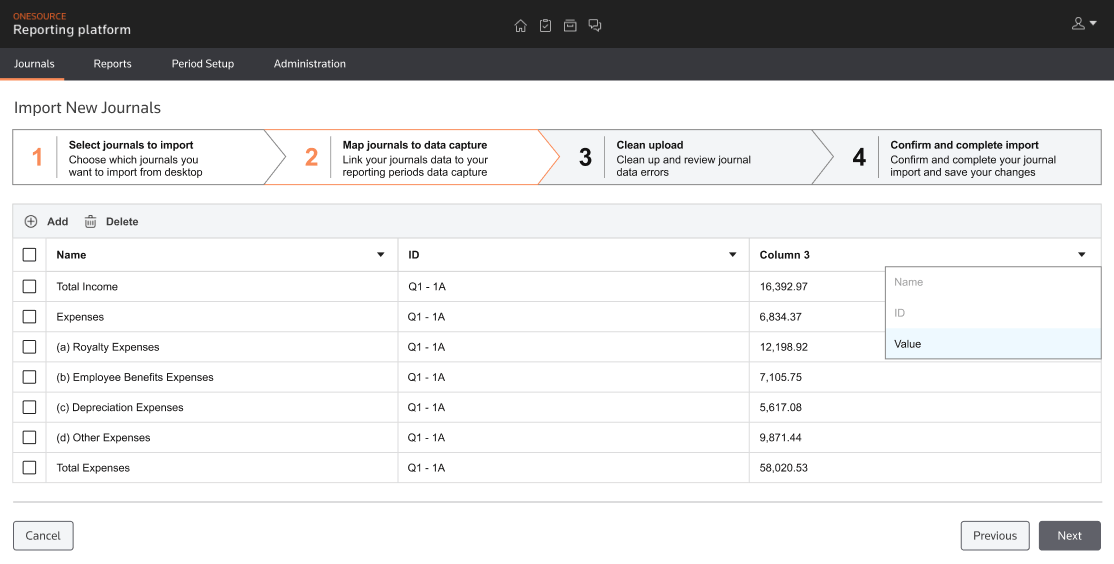Go to the Home icon
The width and height of the screenshot is (1114, 564).
click(x=520, y=25)
